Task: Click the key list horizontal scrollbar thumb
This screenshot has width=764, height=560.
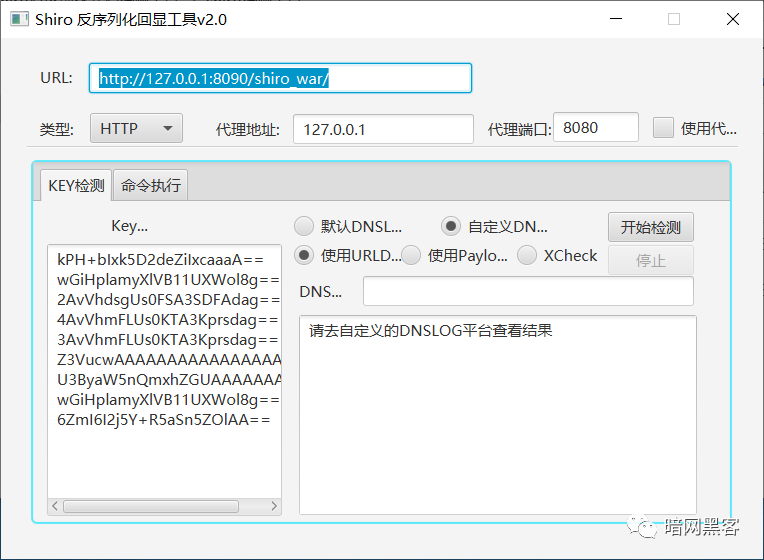Action: pyautogui.click(x=151, y=506)
